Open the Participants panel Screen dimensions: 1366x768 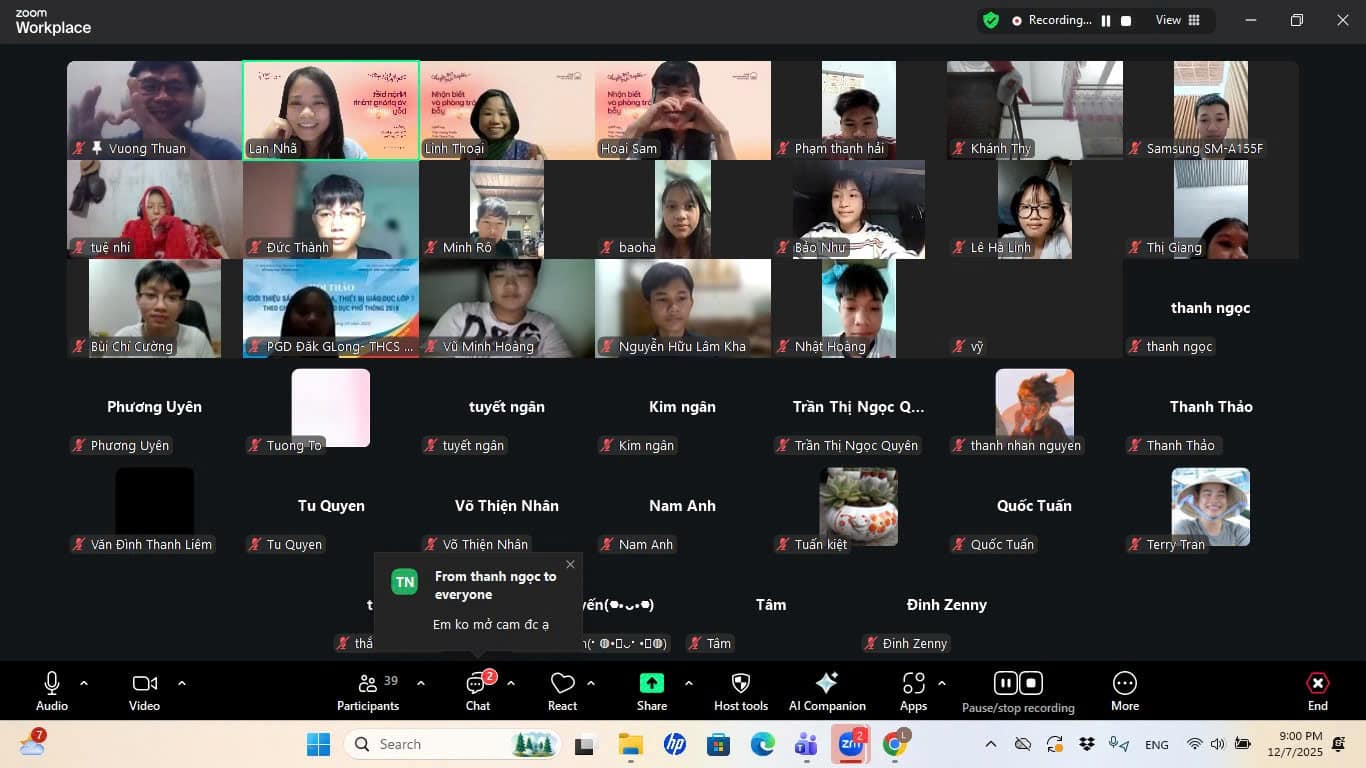(368, 690)
